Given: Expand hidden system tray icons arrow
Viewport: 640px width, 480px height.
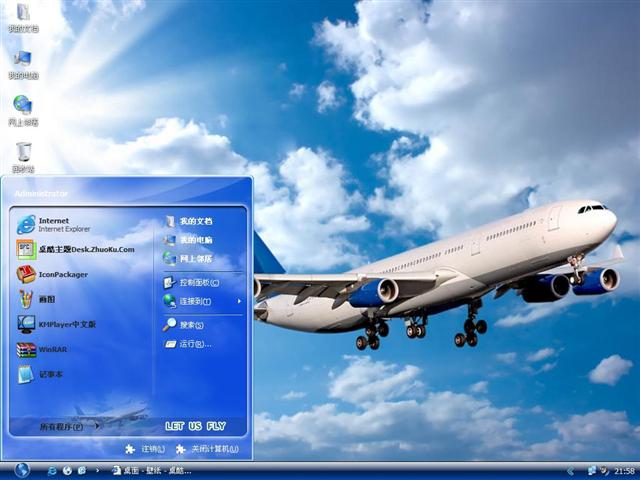Looking at the screenshot, I should point(571,471).
